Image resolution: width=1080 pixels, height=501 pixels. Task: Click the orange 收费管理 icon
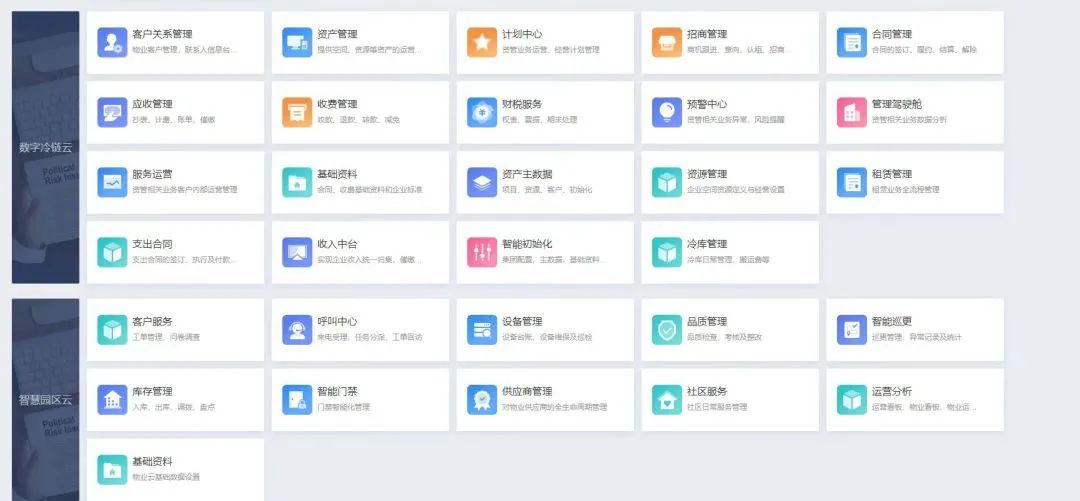point(297,112)
